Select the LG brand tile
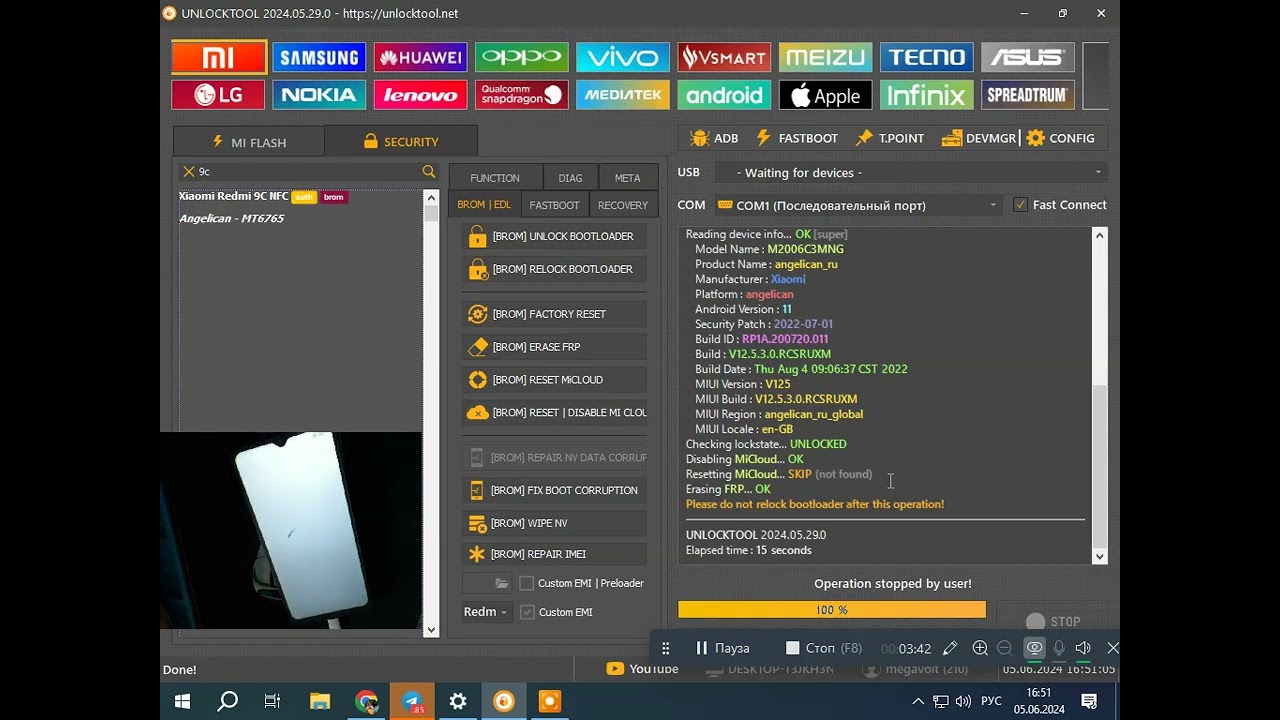Image resolution: width=1280 pixels, height=720 pixels. click(x=219, y=95)
